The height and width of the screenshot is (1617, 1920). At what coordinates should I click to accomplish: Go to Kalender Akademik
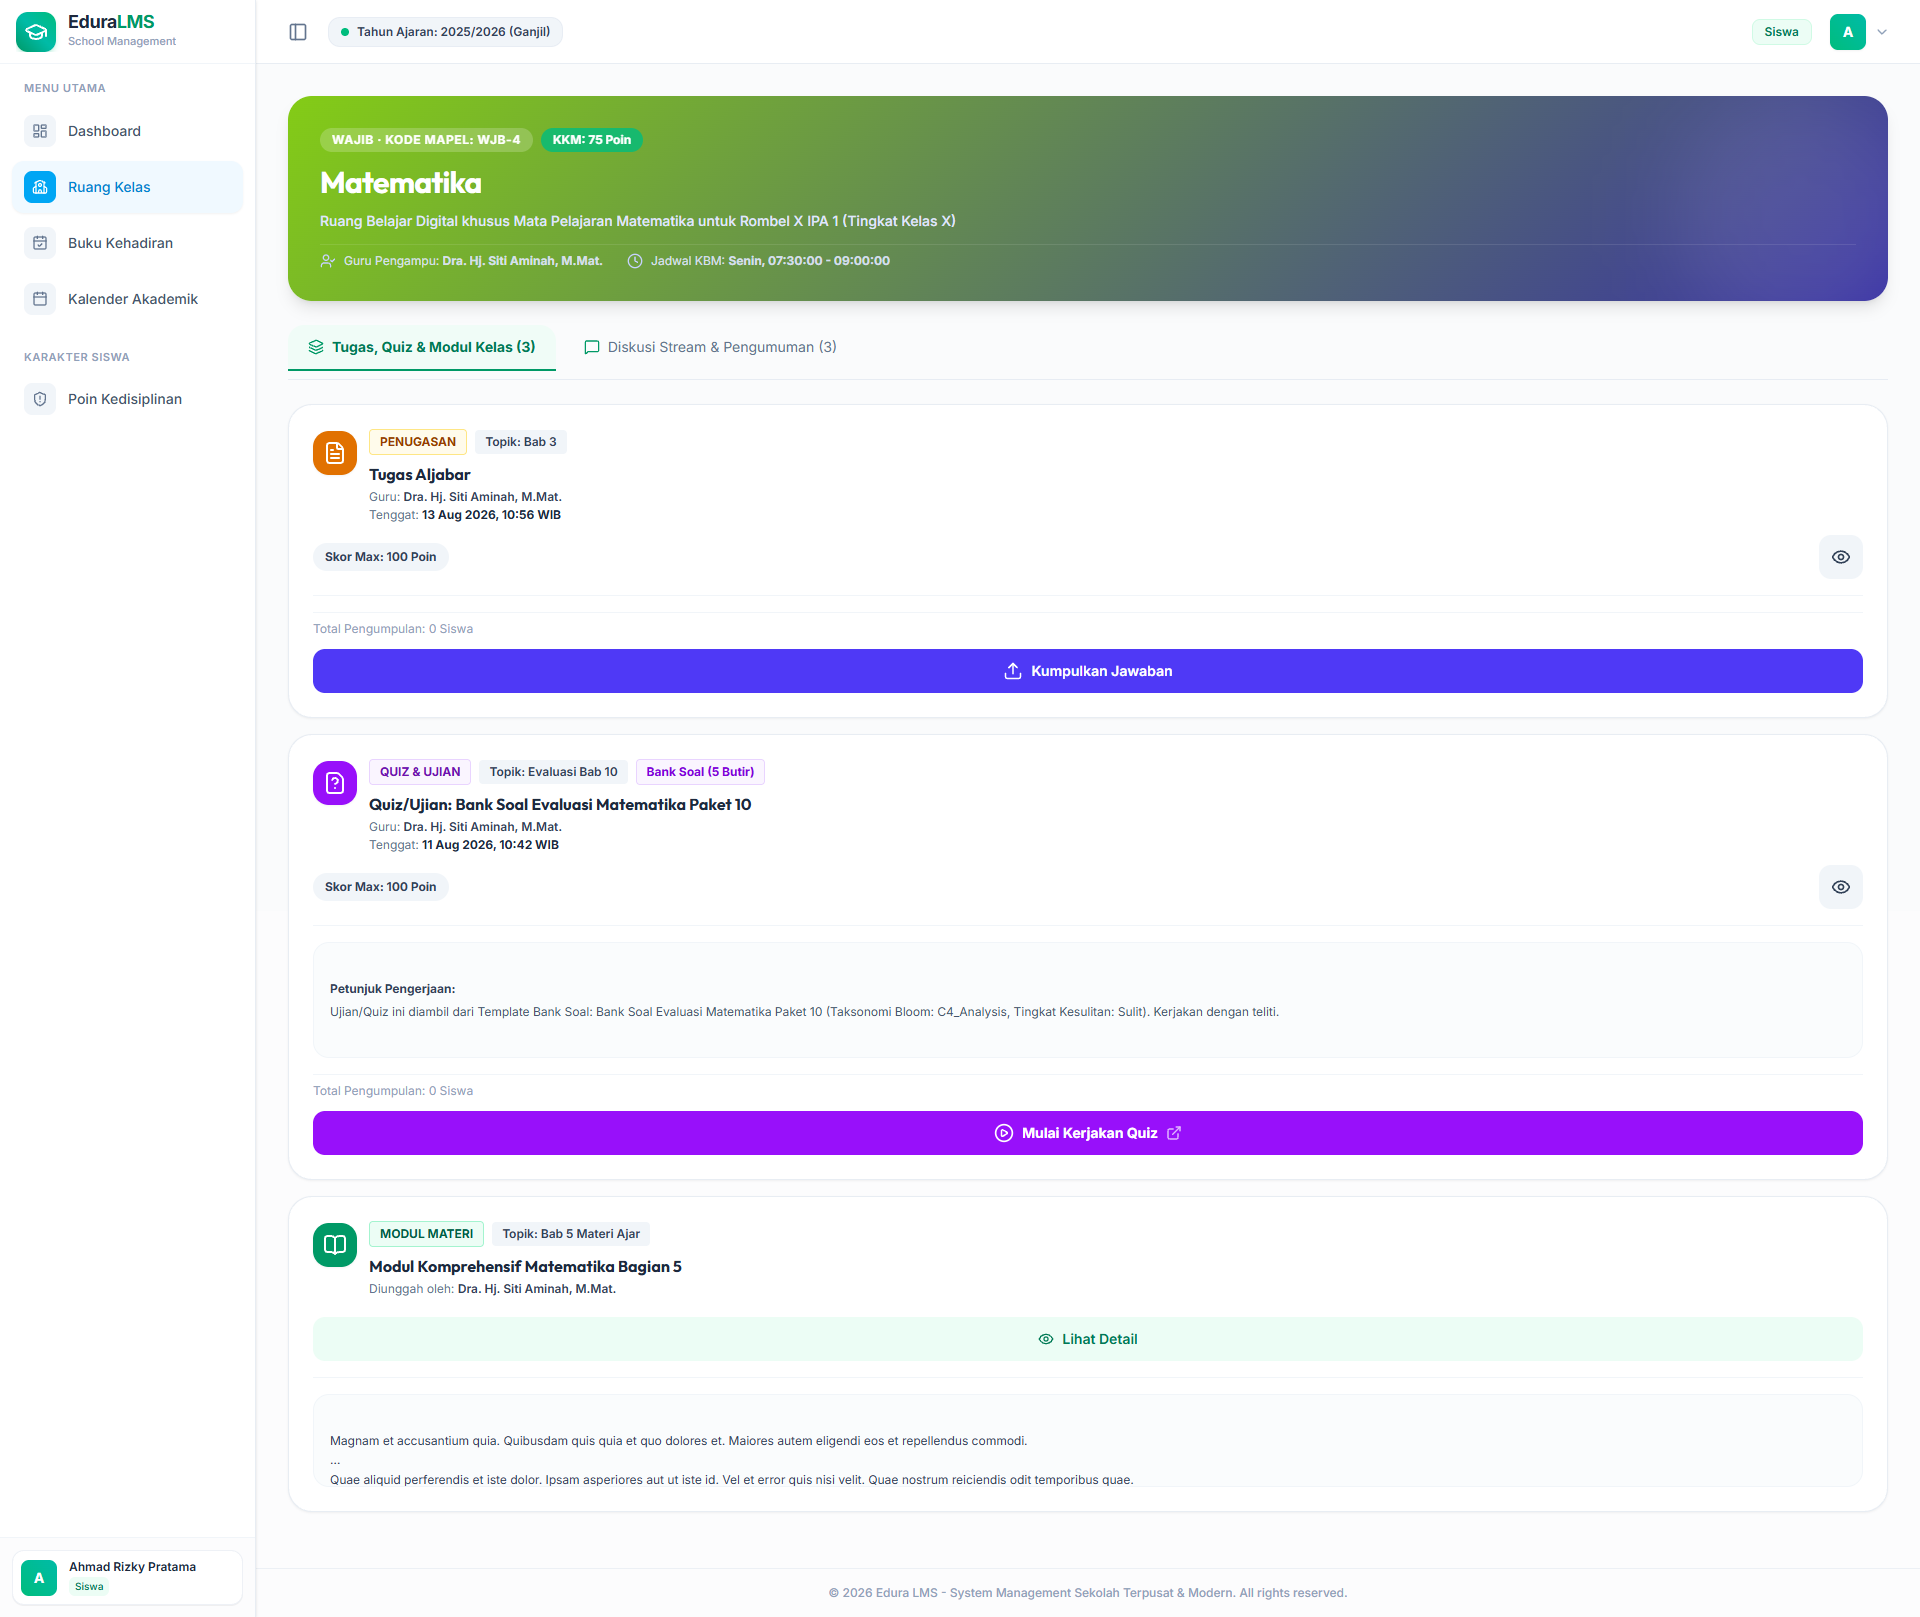pos(128,299)
